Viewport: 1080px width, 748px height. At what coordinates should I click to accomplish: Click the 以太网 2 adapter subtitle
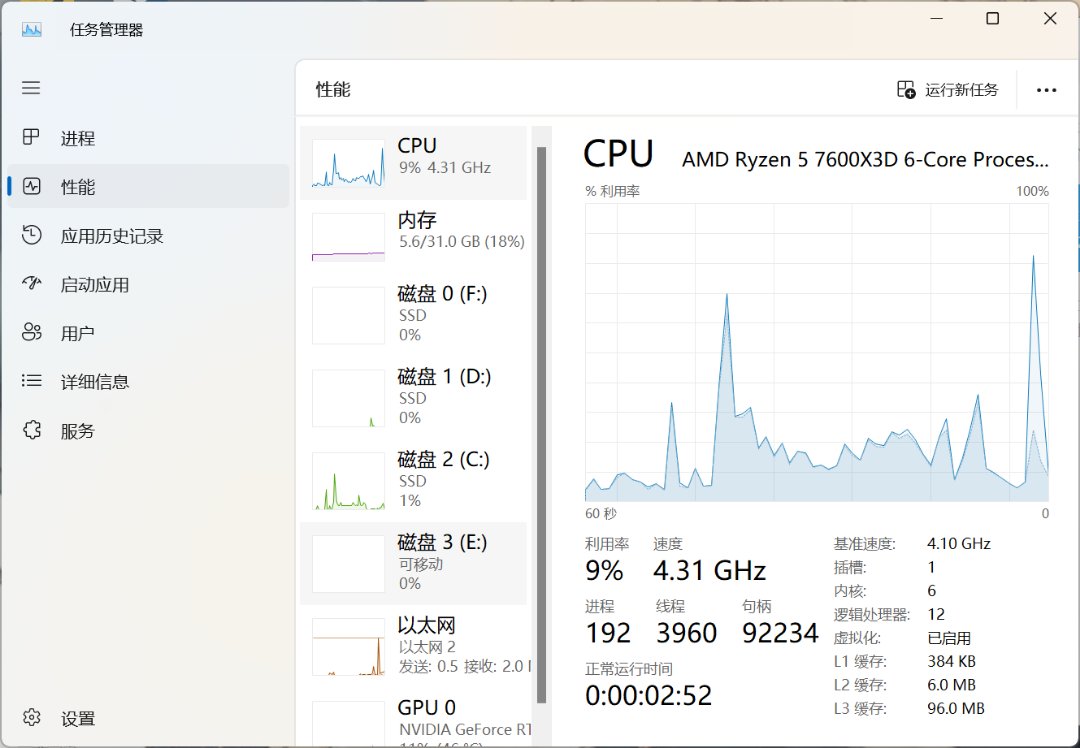[x=427, y=647]
